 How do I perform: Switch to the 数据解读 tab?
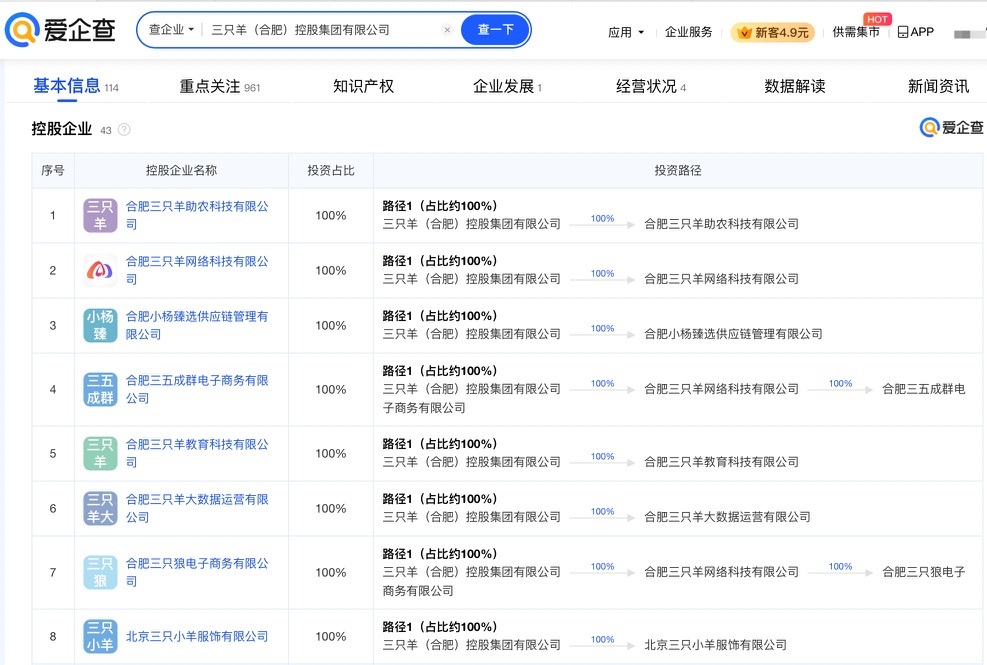[x=794, y=86]
